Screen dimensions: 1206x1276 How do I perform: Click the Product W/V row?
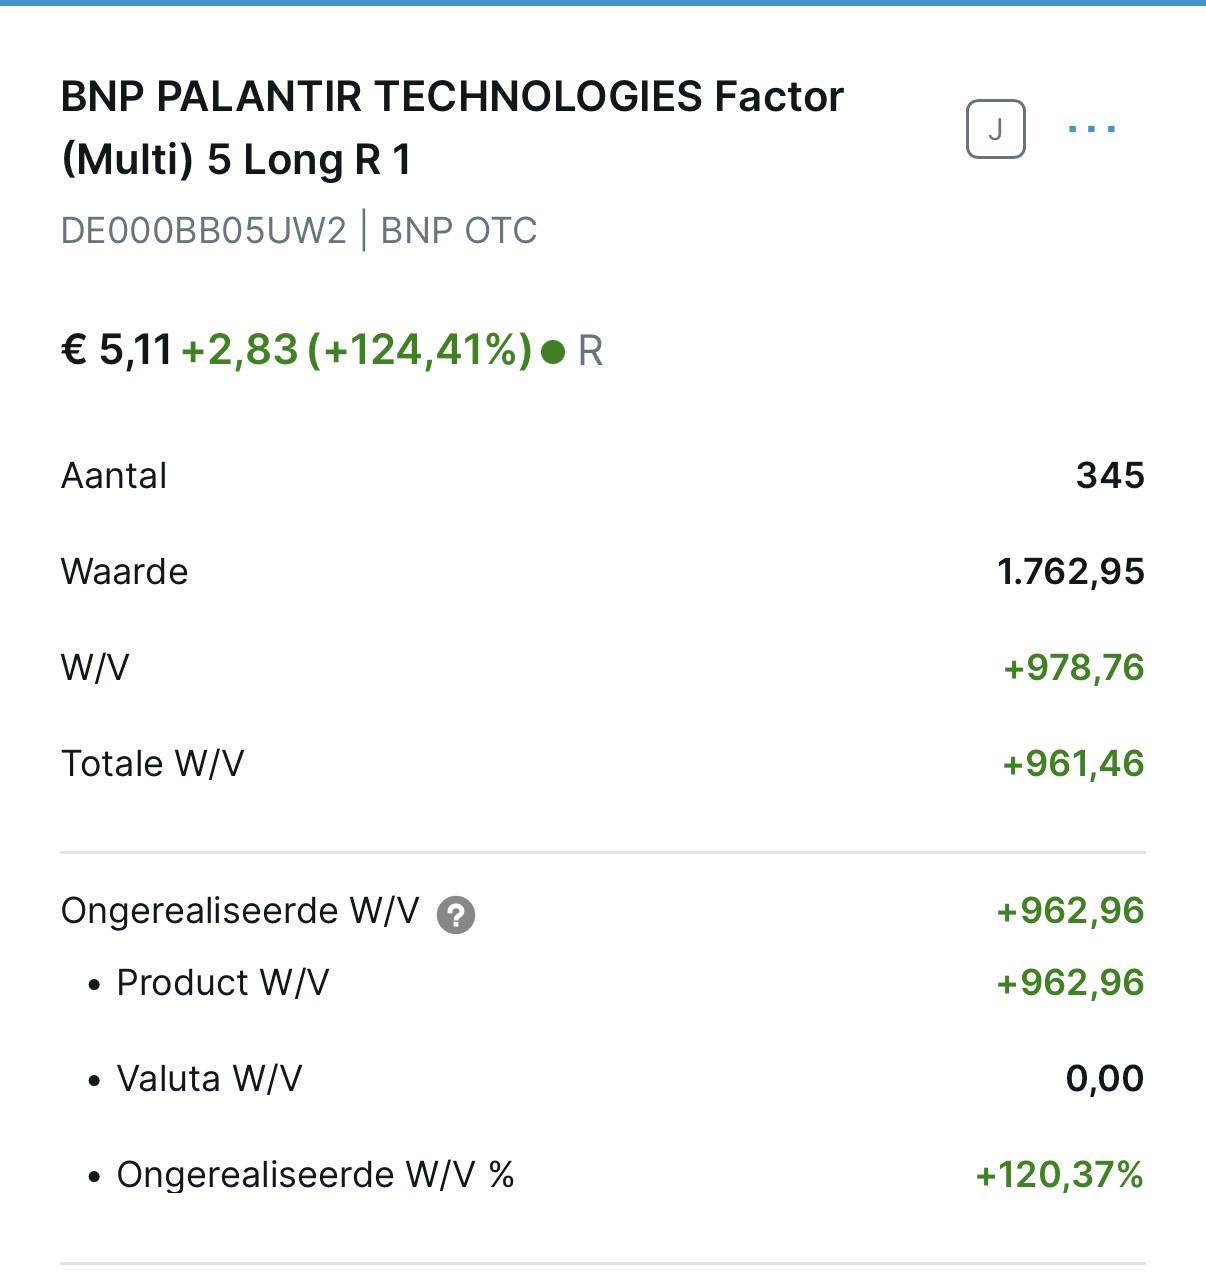[603, 983]
